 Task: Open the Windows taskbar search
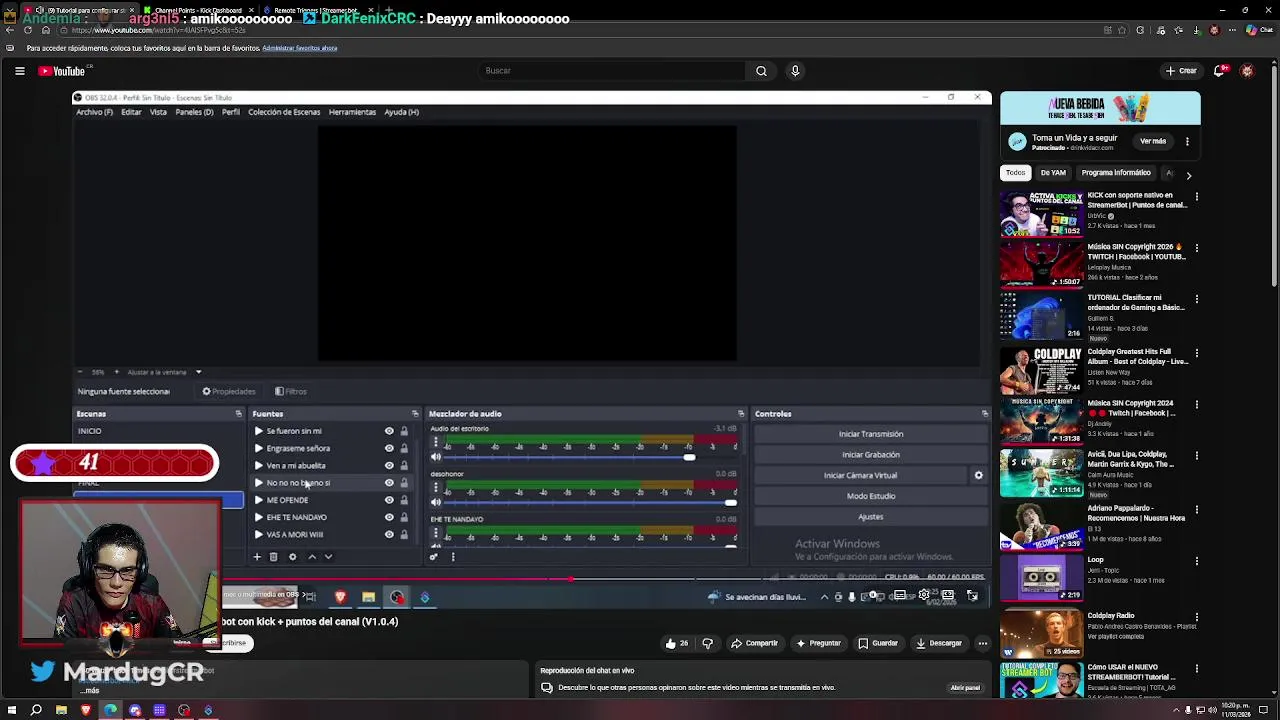click(36, 710)
